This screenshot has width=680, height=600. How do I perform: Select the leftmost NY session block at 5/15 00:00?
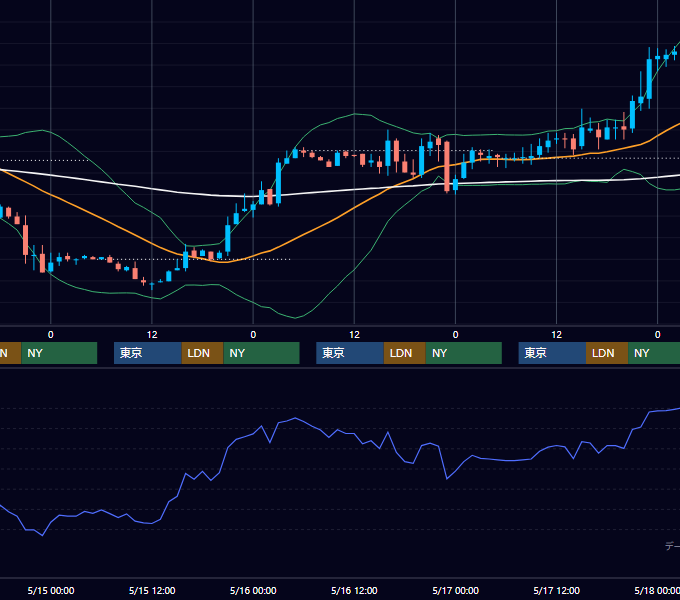coord(59,353)
